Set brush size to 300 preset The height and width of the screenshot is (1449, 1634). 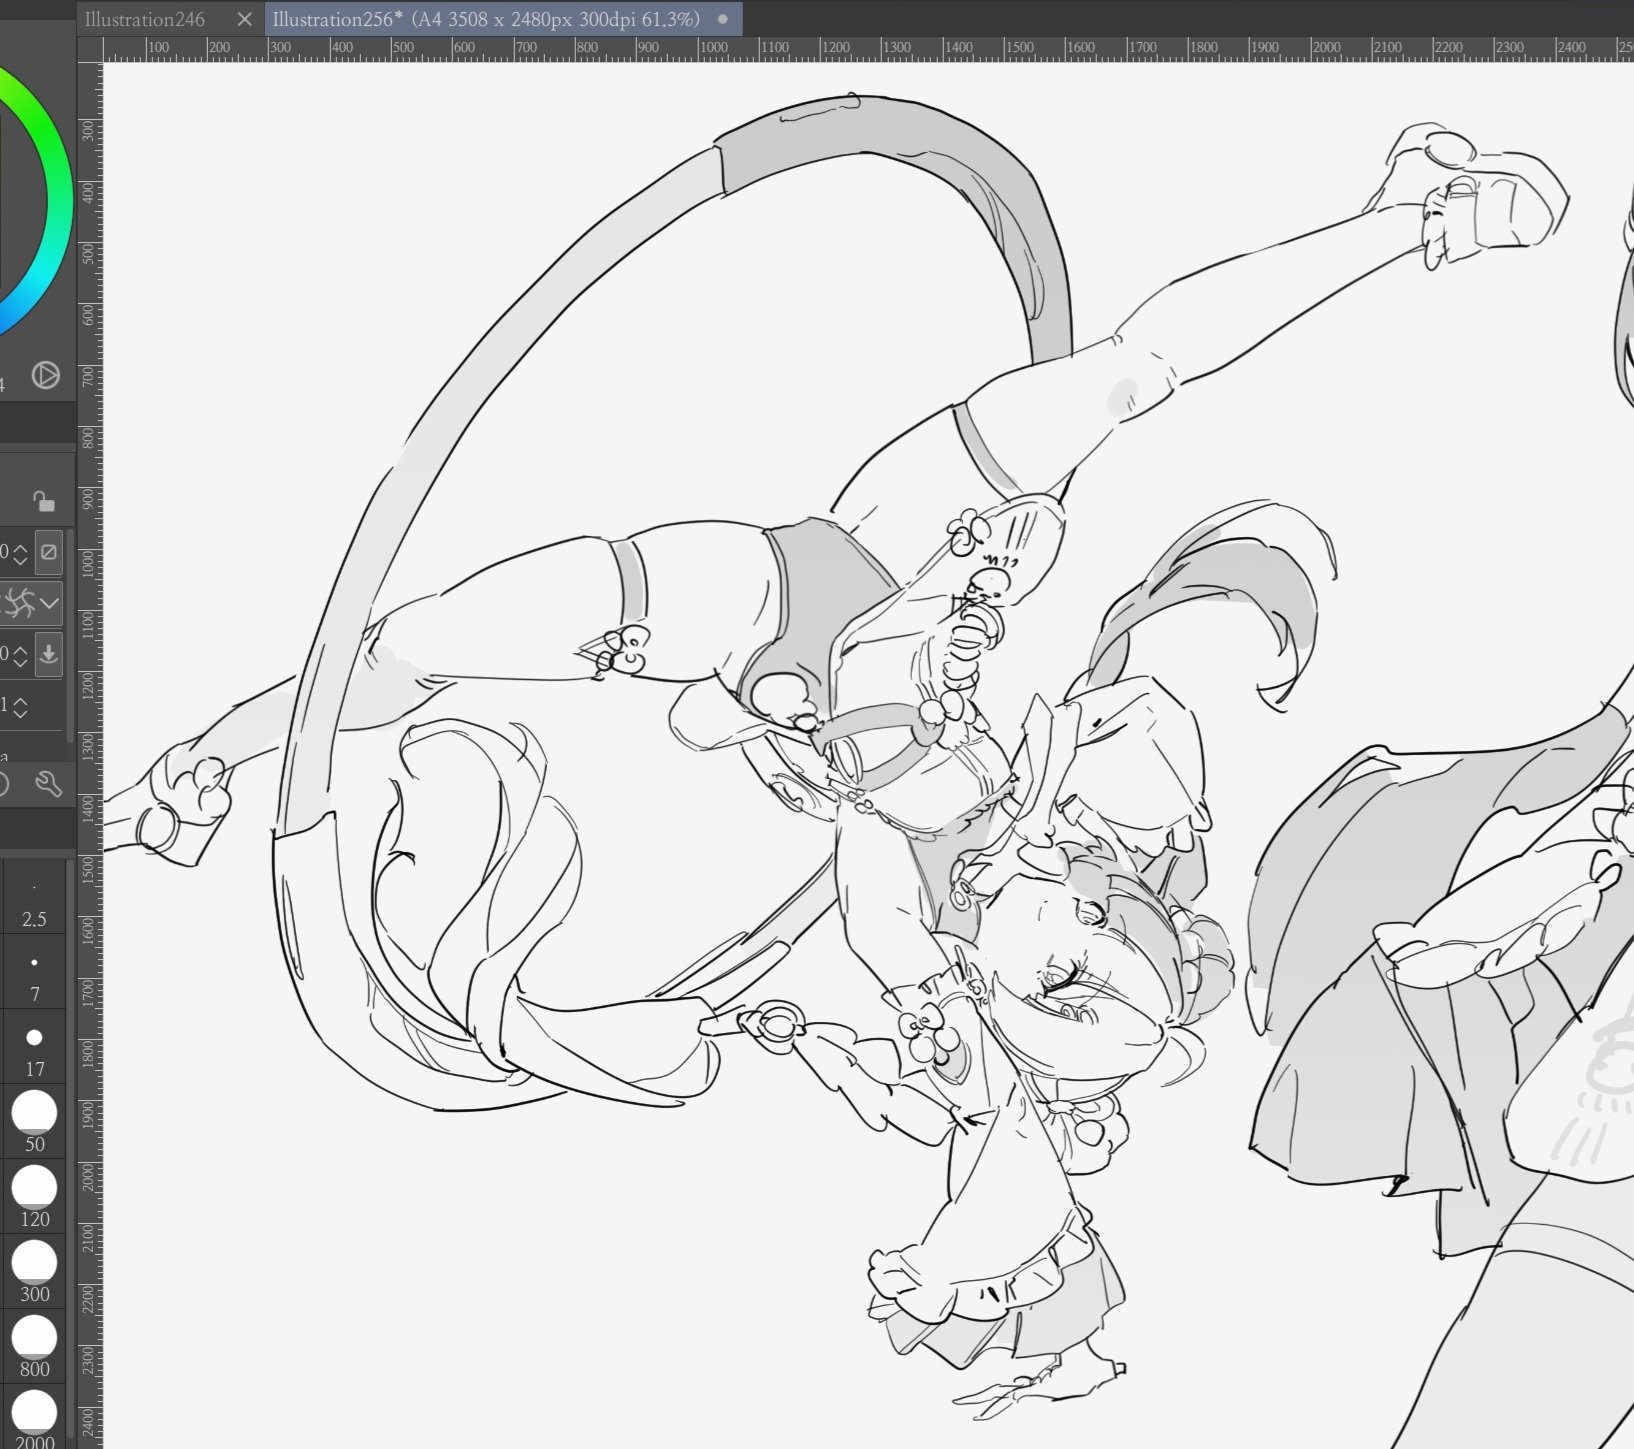pyautogui.click(x=34, y=1272)
